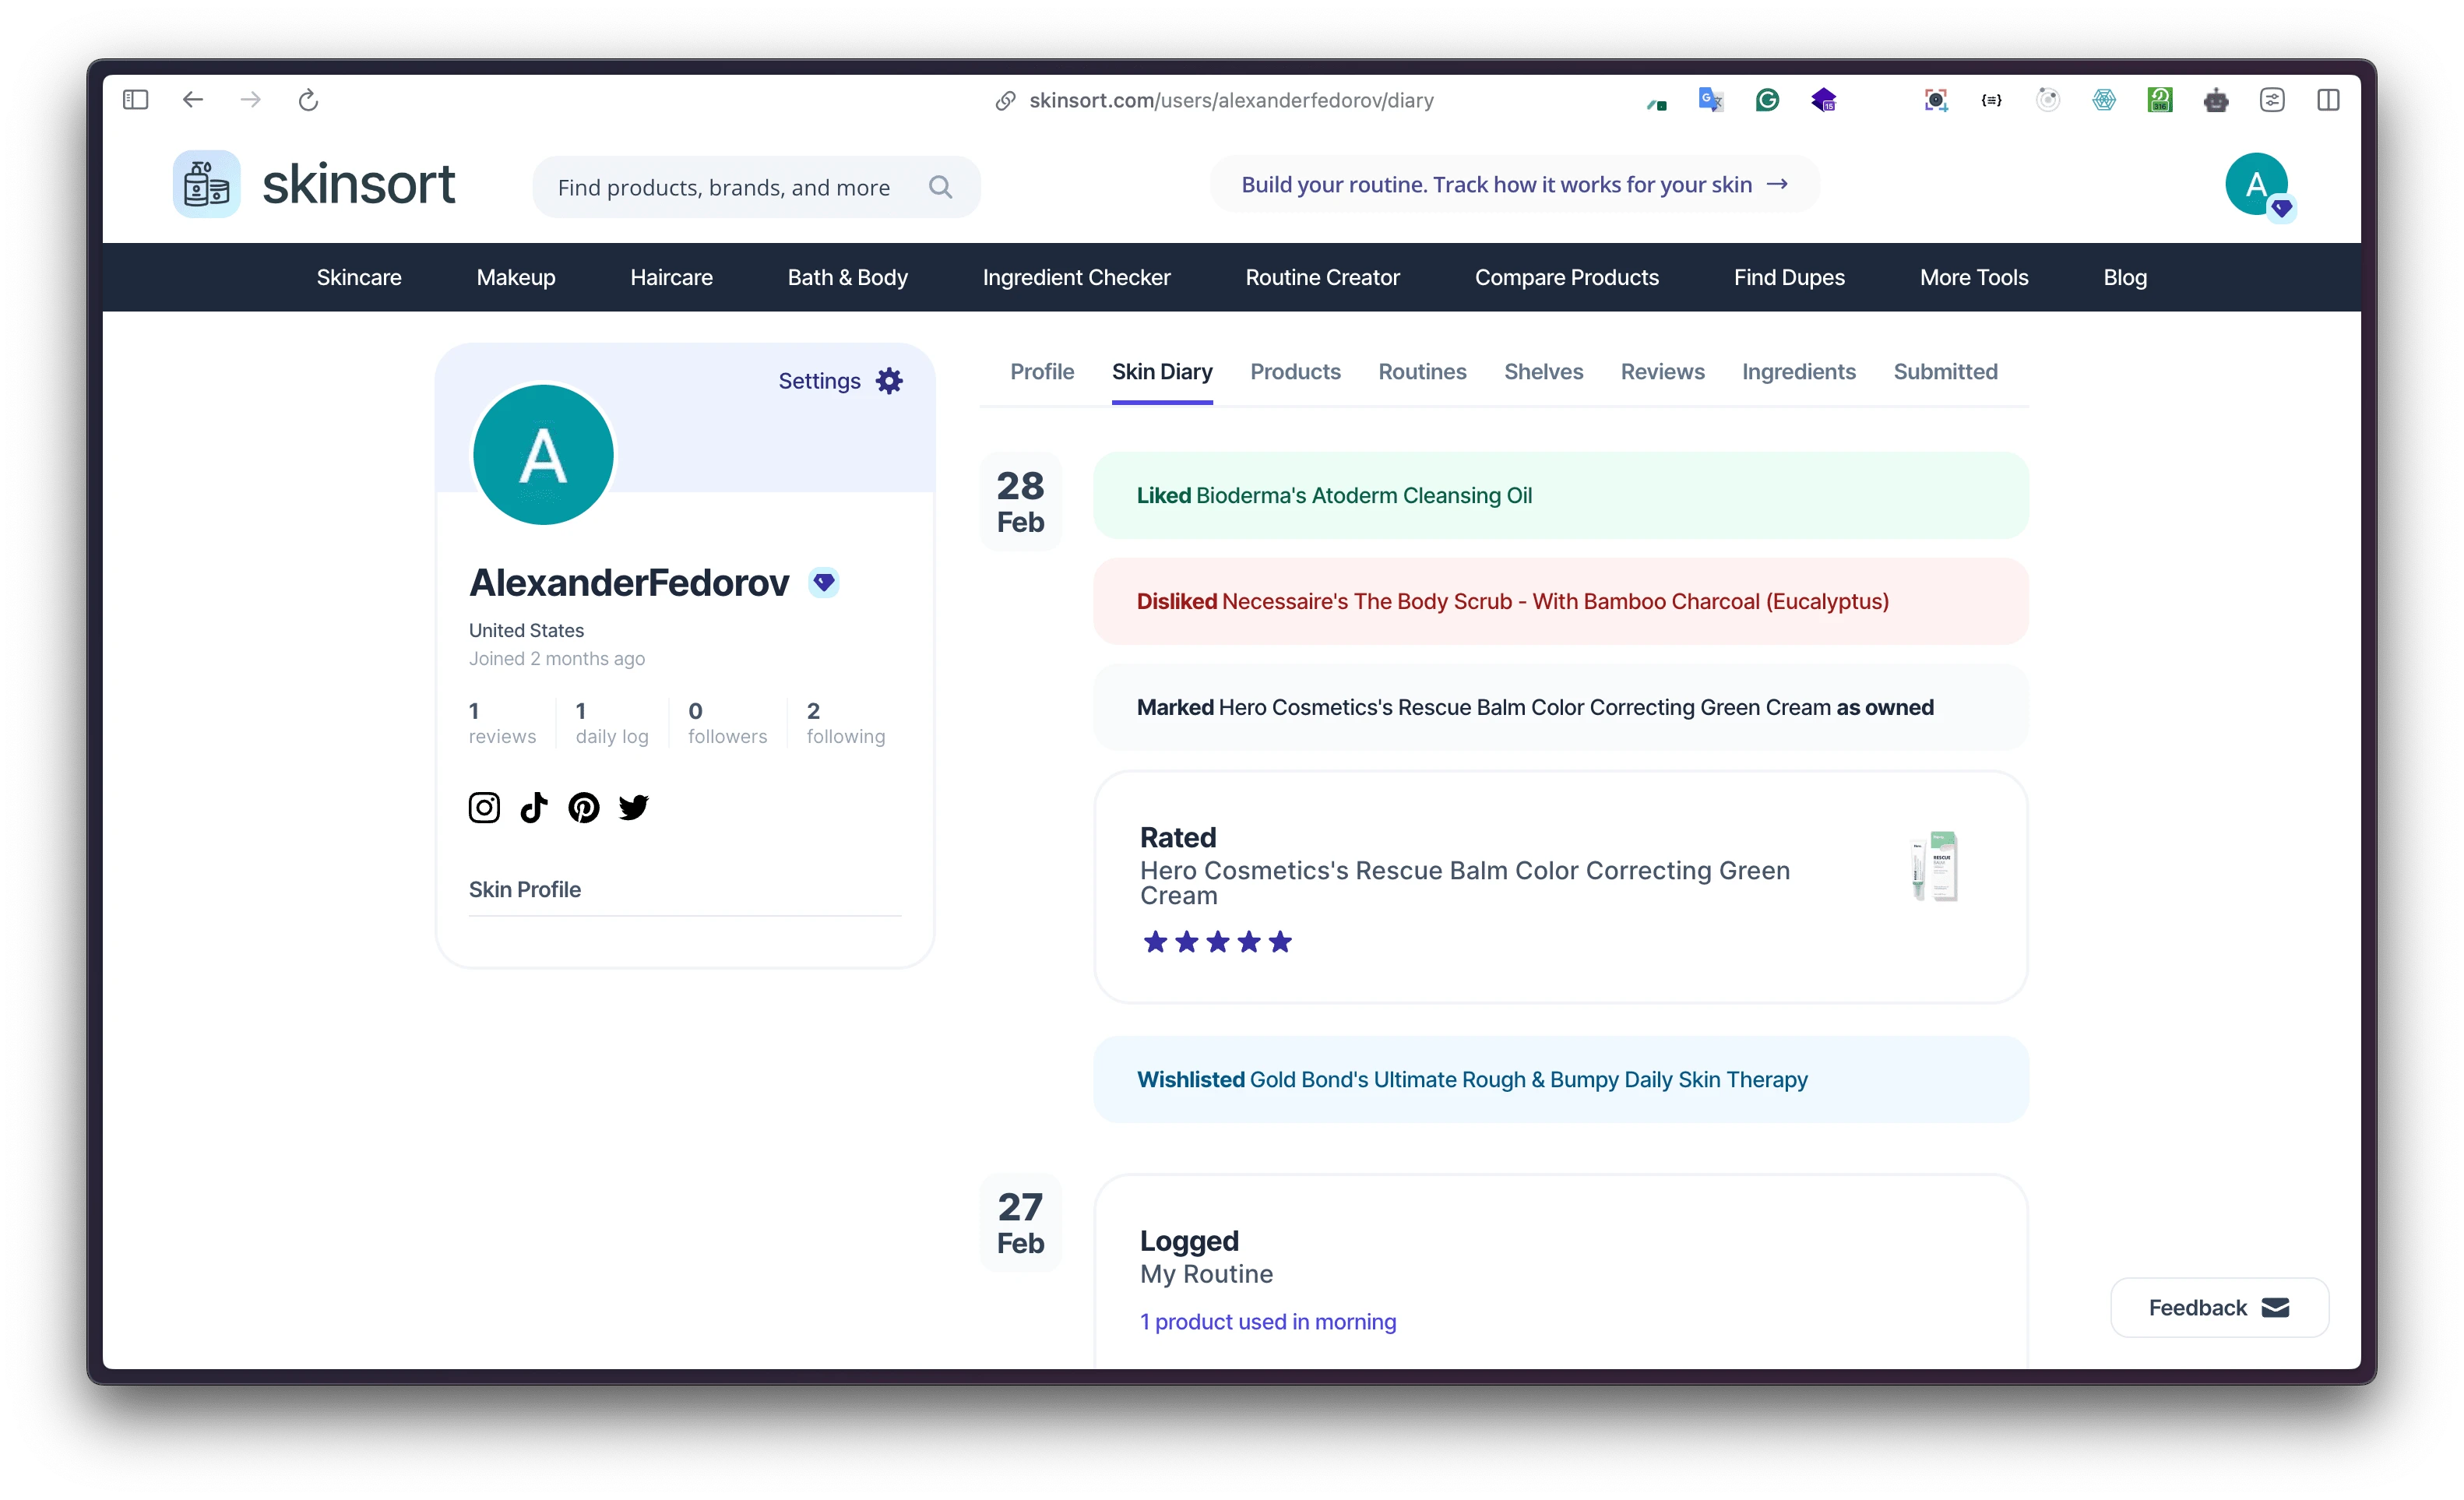Reload the page with refresh icon
This screenshot has height=1500, width=2464.
[308, 100]
